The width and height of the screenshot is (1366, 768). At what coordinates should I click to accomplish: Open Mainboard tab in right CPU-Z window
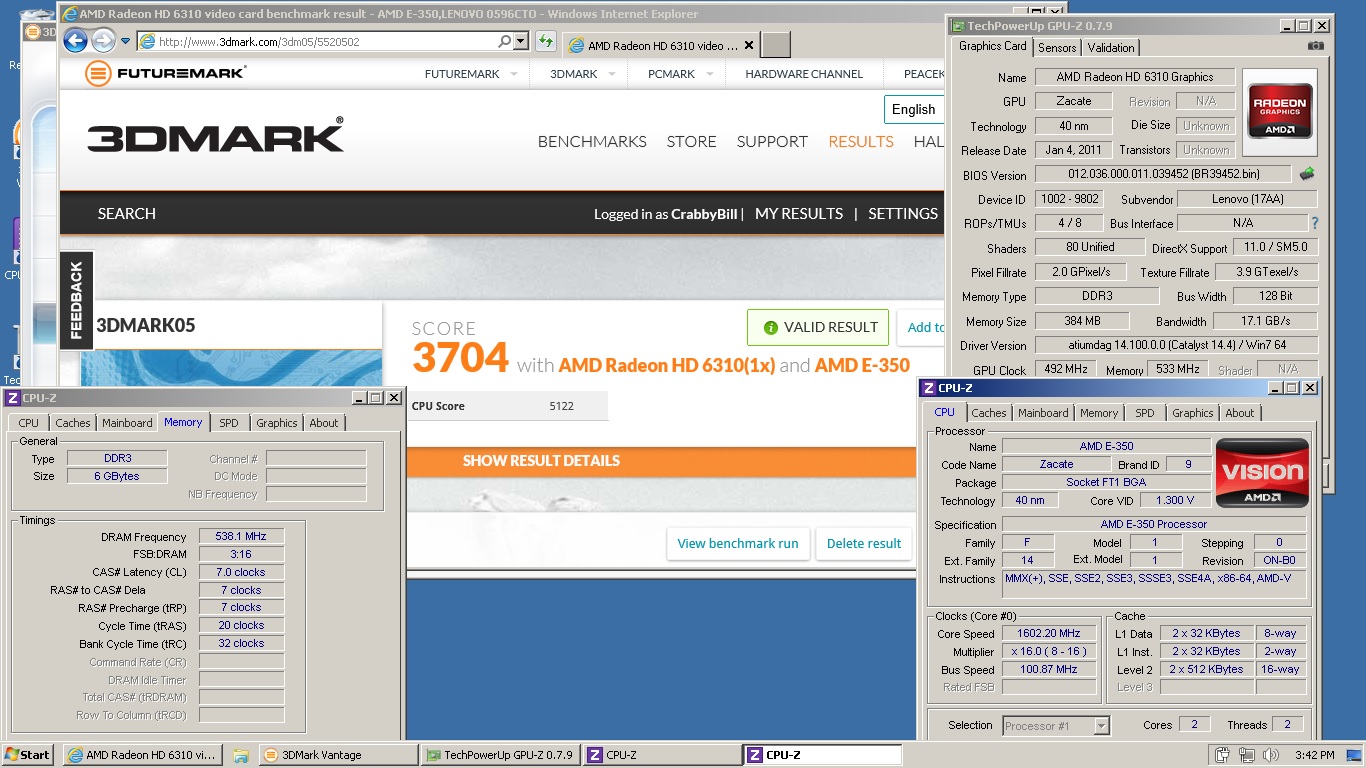pos(1043,413)
